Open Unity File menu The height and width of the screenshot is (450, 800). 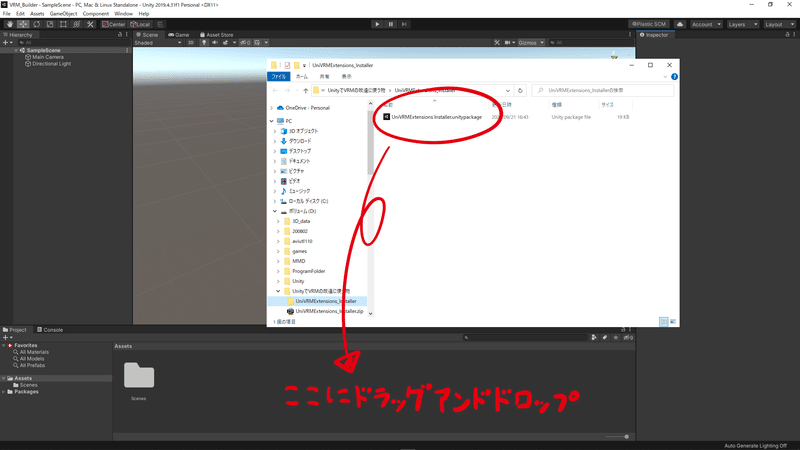pyautogui.click(x=7, y=14)
